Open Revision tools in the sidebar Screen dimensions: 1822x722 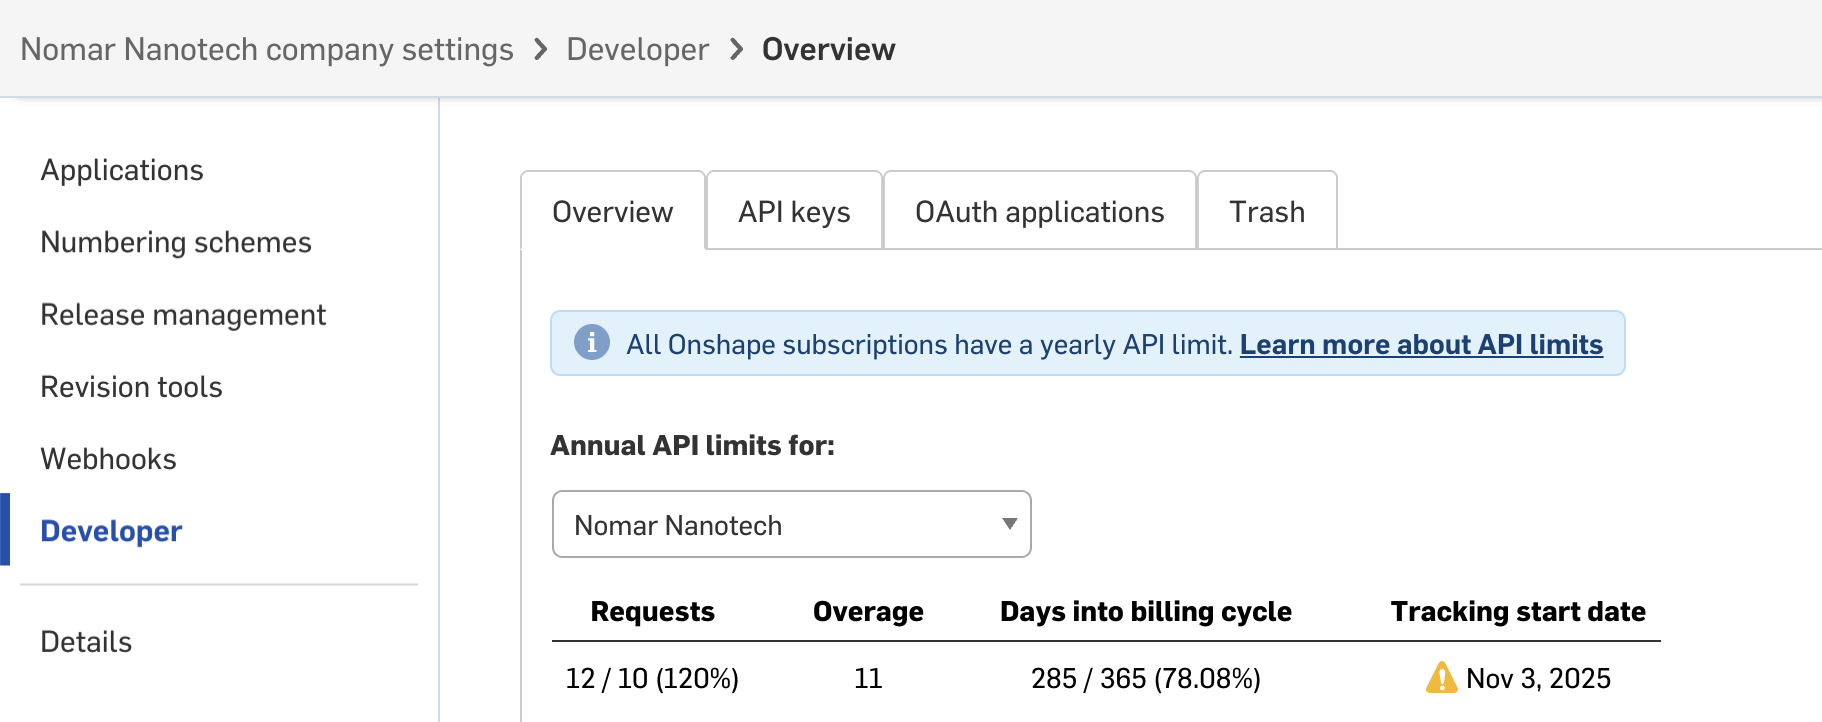click(131, 386)
